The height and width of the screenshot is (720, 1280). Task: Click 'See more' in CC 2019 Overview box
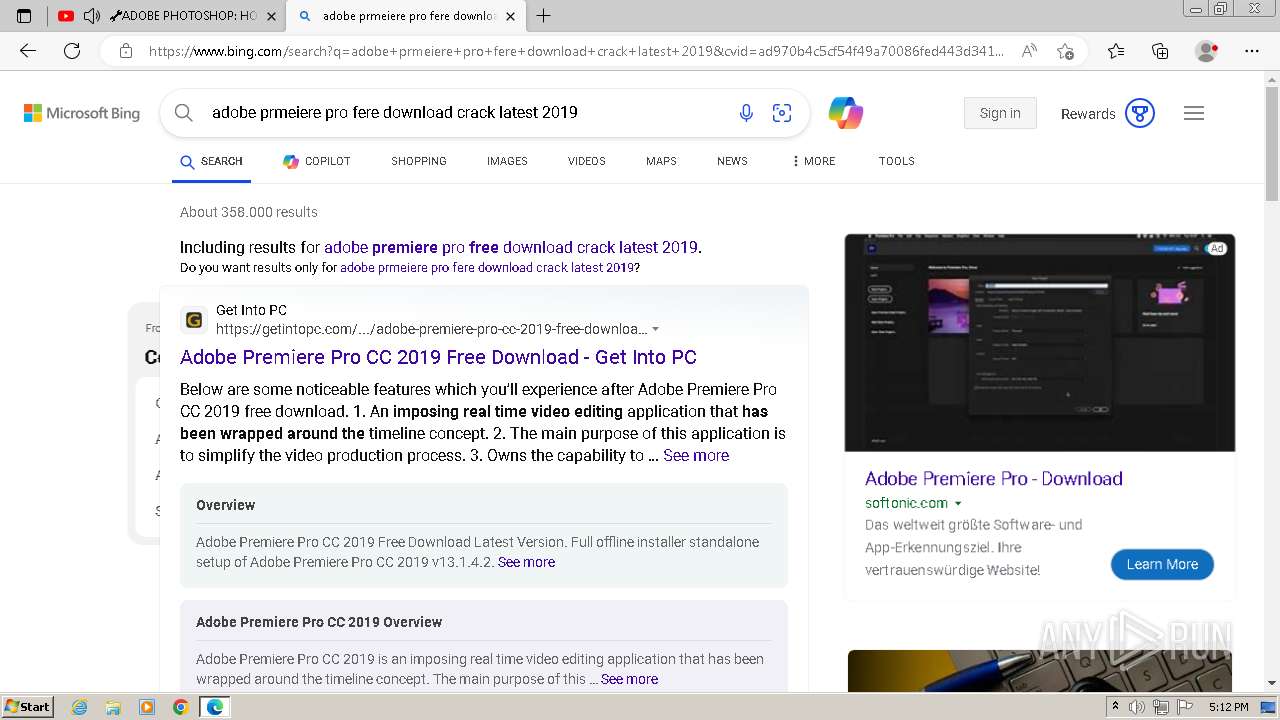click(630, 679)
